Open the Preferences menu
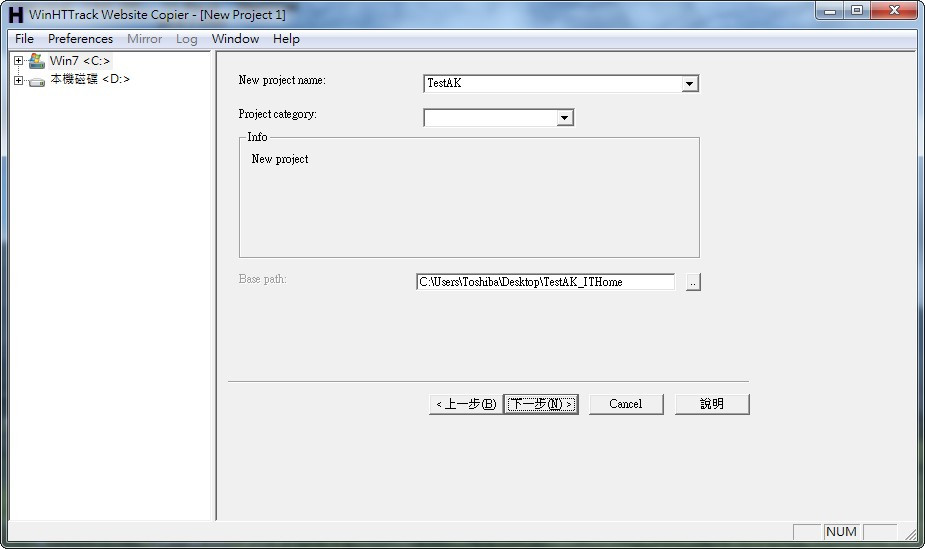Viewport: 925px width, 549px height. click(x=80, y=39)
